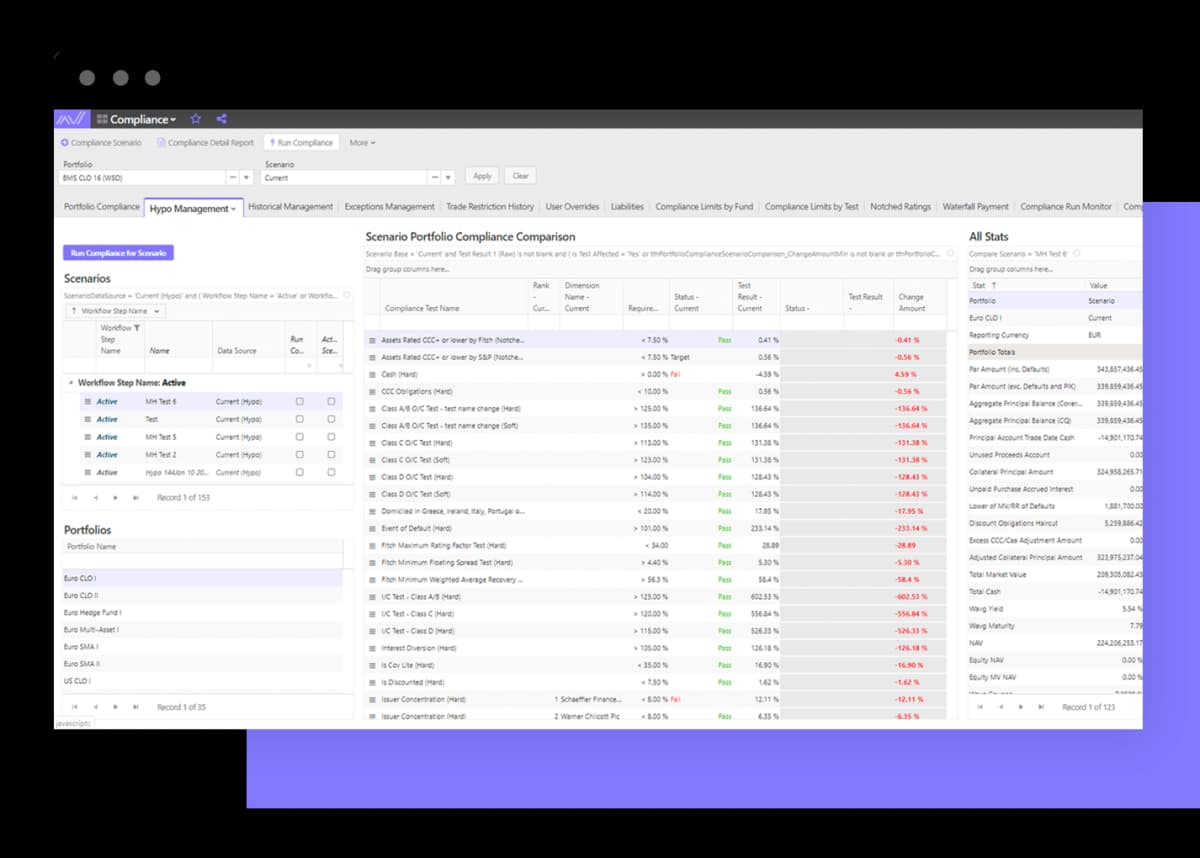The width and height of the screenshot is (1200, 858).
Task: Open the Notched Ratings tab
Action: [900, 207]
